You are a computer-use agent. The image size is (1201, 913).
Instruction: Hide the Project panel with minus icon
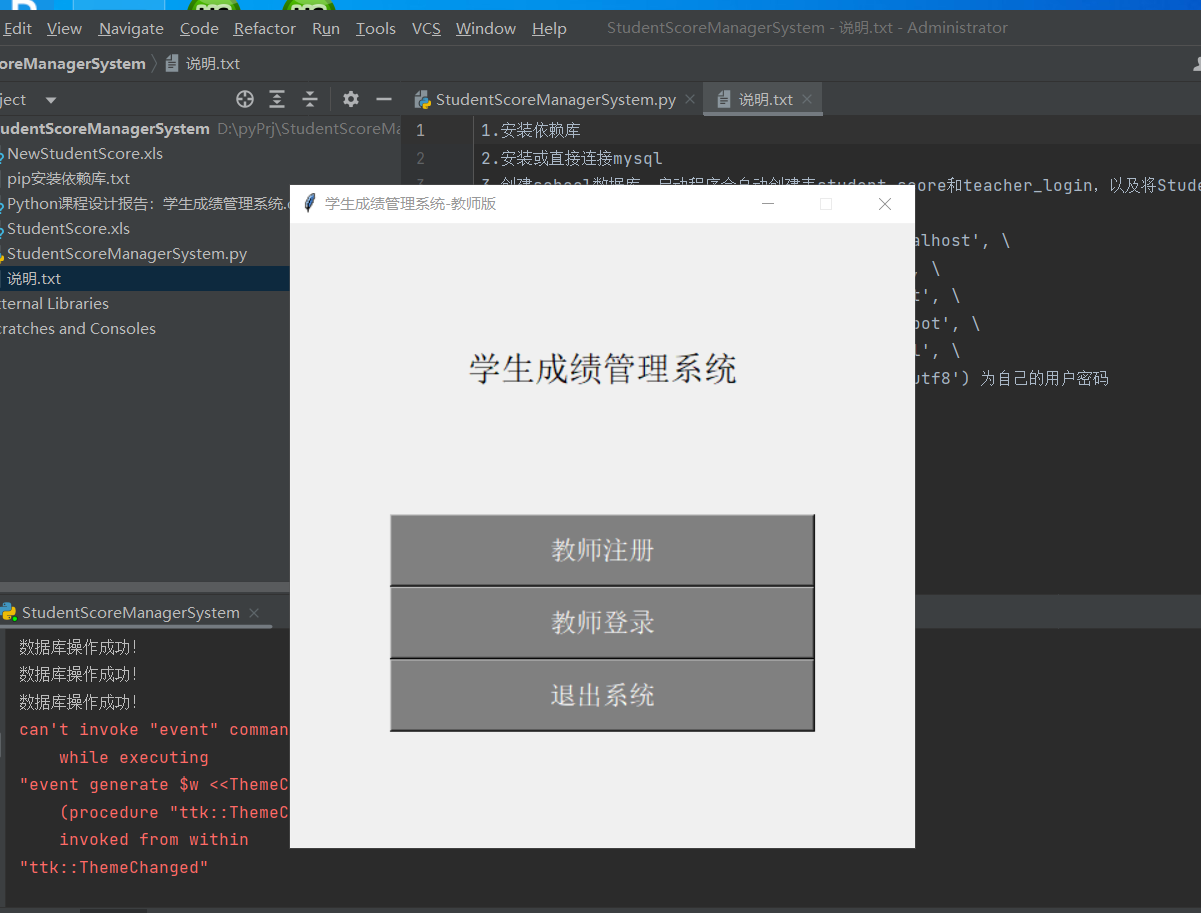pyautogui.click(x=383, y=99)
